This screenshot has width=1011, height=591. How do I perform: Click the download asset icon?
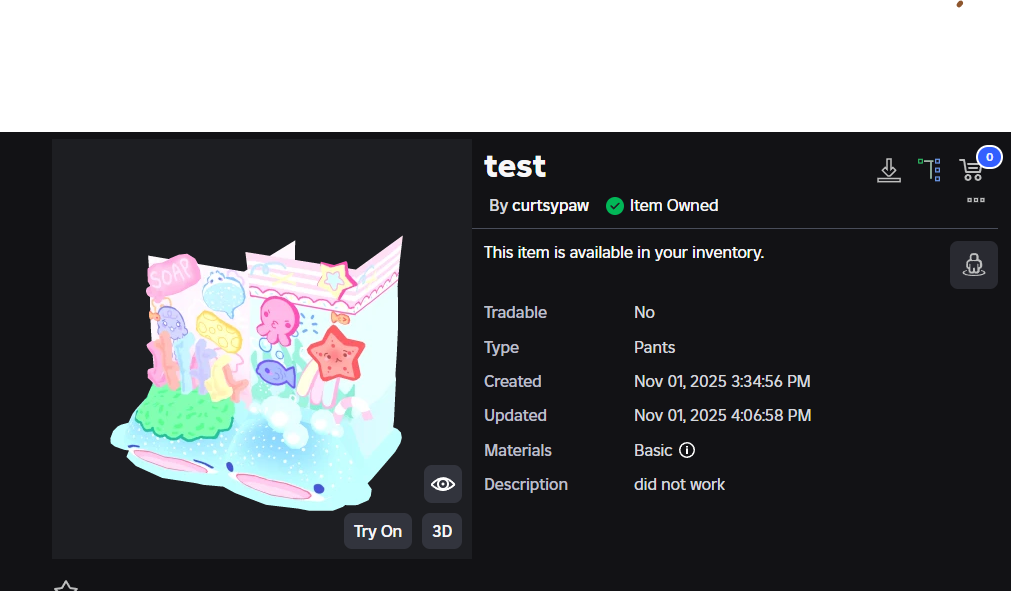coord(888,170)
